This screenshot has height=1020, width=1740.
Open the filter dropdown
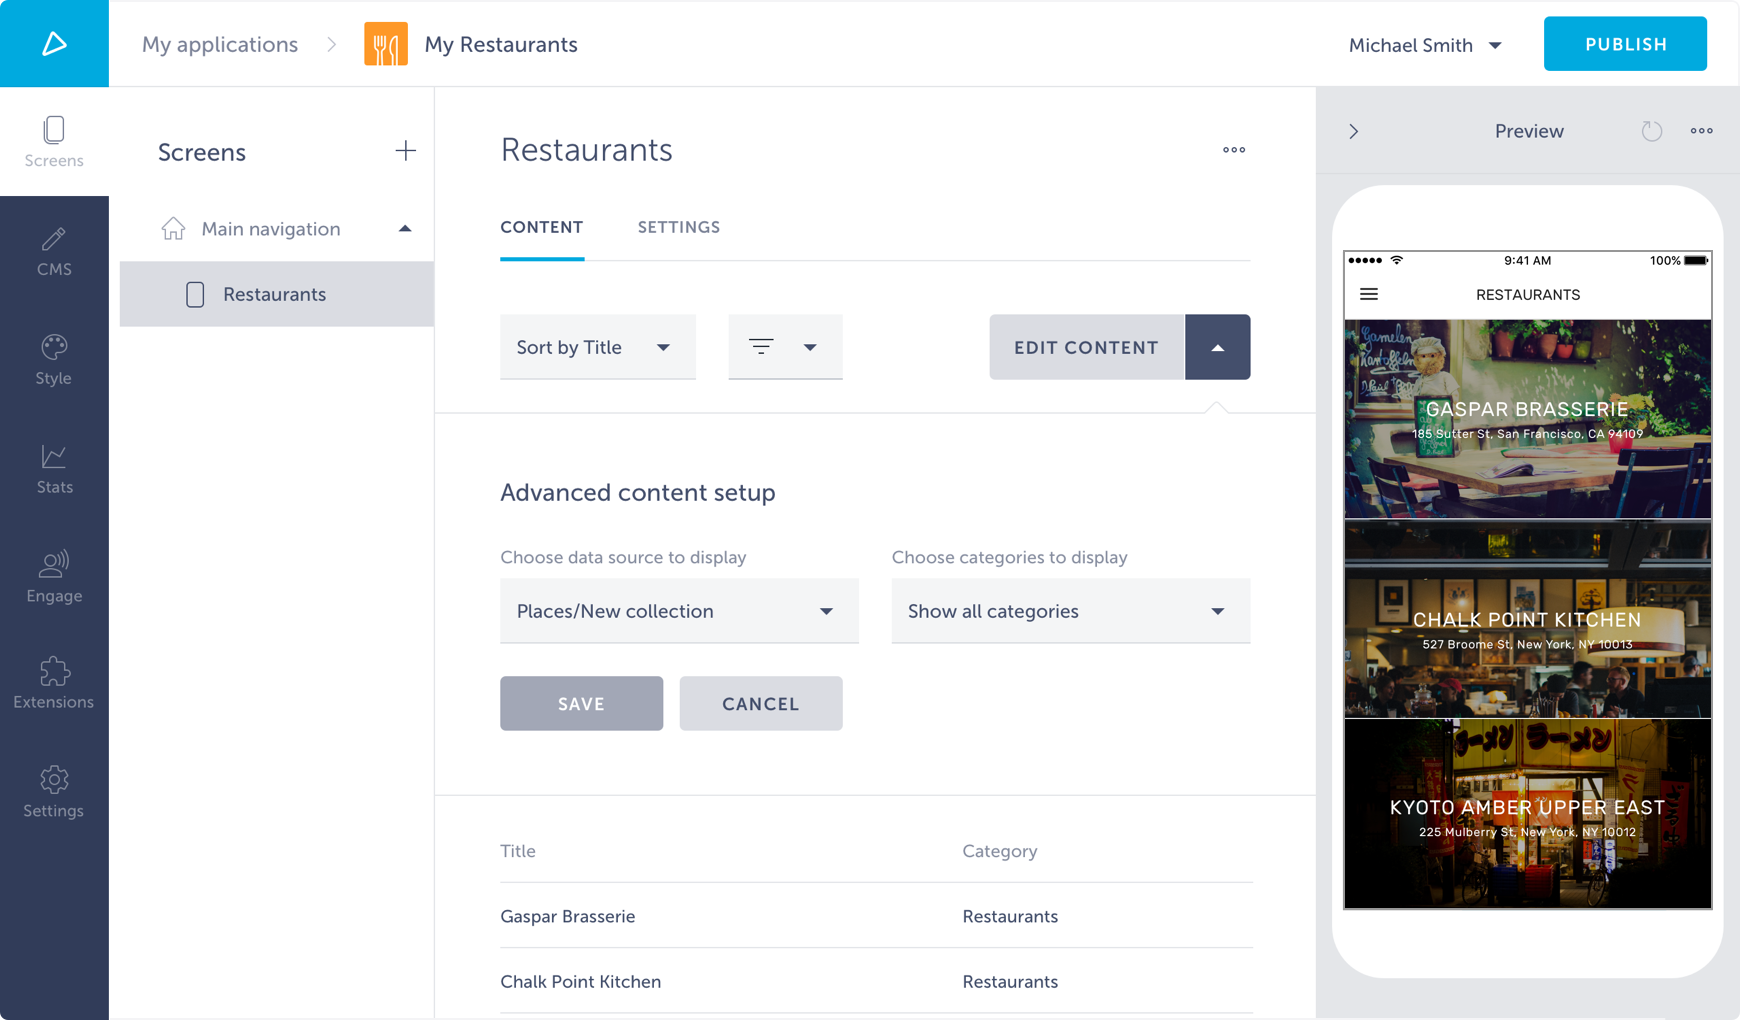785,347
